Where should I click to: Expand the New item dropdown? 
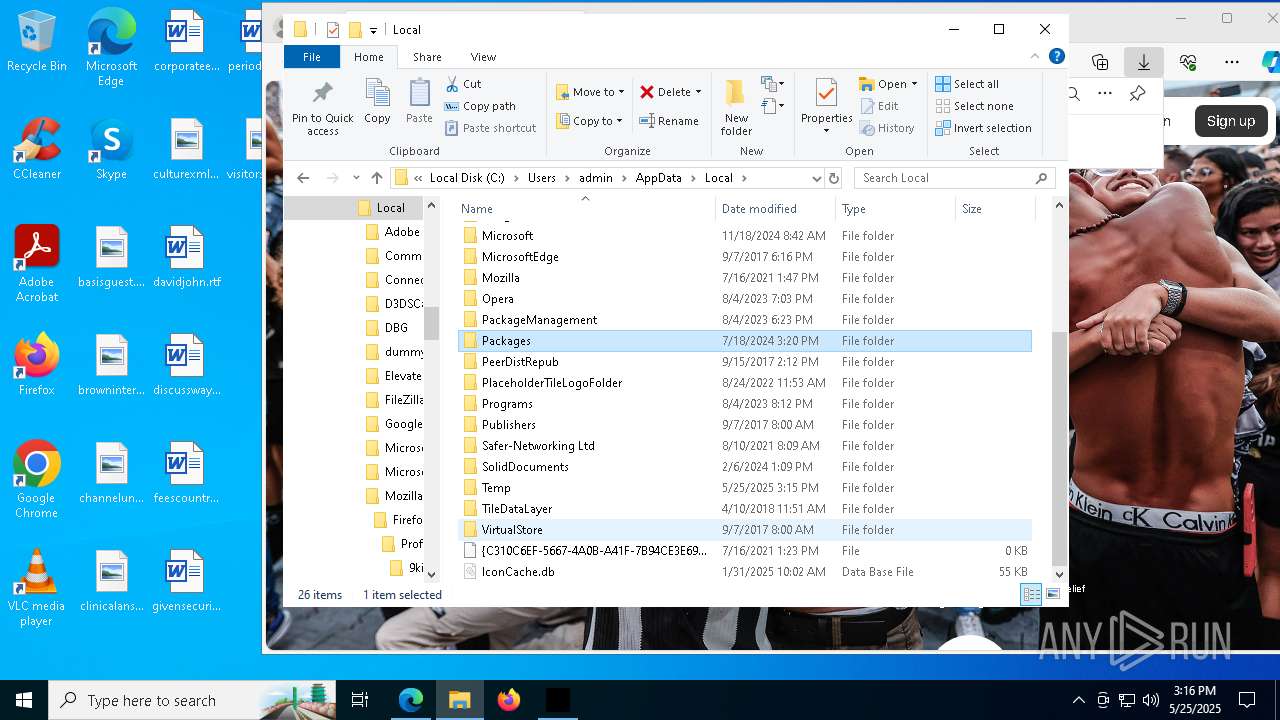(x=771, y=84)
